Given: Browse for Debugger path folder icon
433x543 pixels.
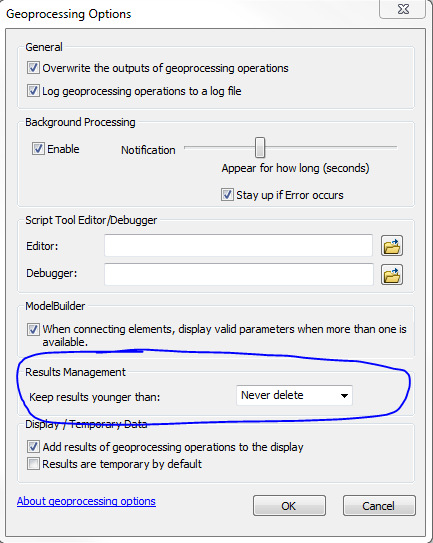Looking at the screenshot, I should (x=392, y=275).
